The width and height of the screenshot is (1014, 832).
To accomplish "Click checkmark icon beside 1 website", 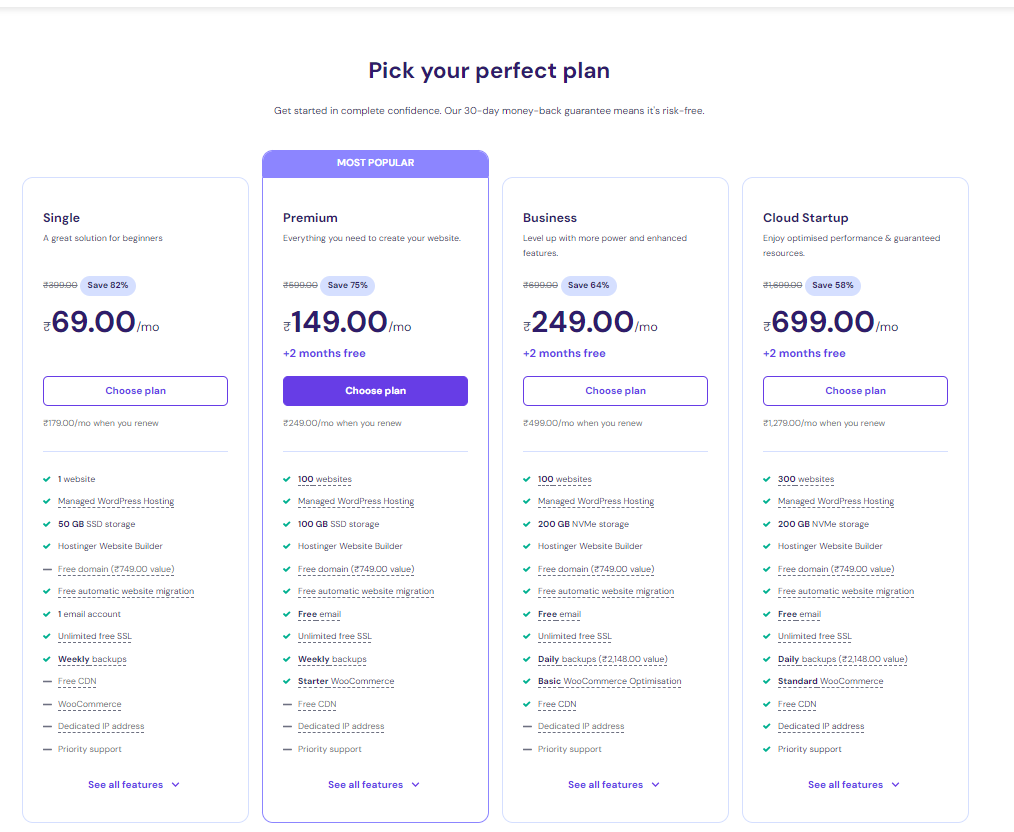I will (47, 479).
